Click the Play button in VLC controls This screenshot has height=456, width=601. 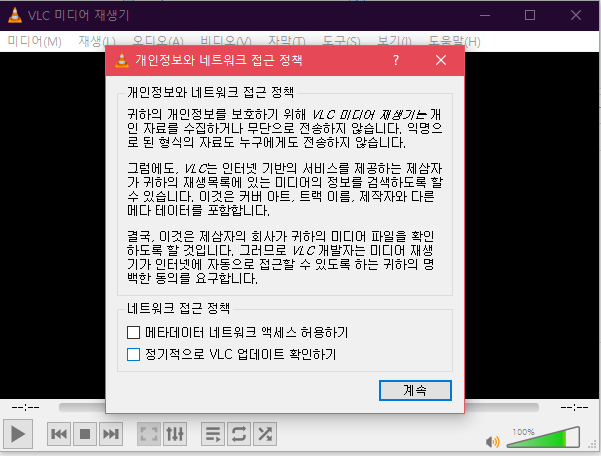pyautogui.click(x=18, y=434)
